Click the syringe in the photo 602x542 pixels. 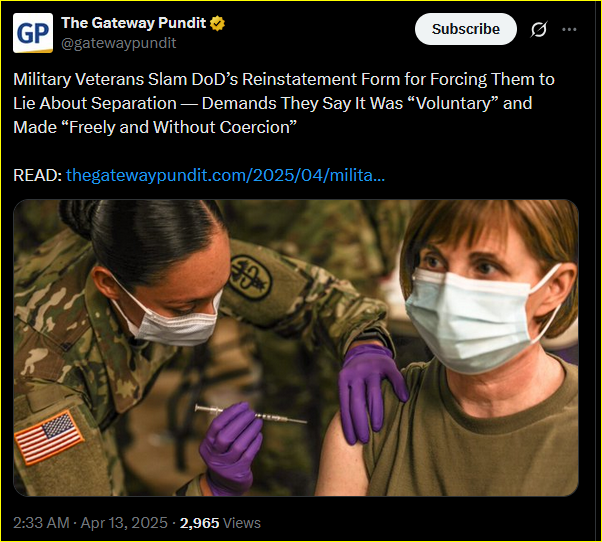tap(250, 415)
